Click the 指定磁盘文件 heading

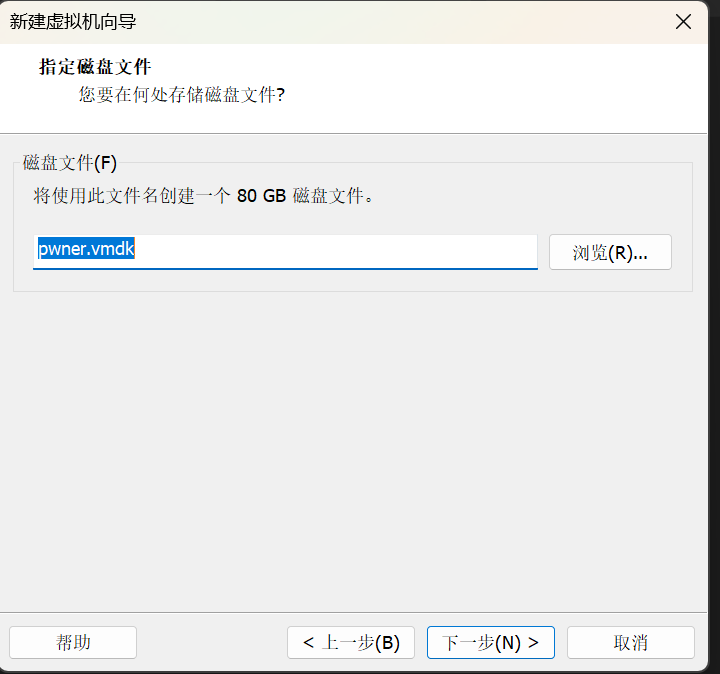(95, 67)
